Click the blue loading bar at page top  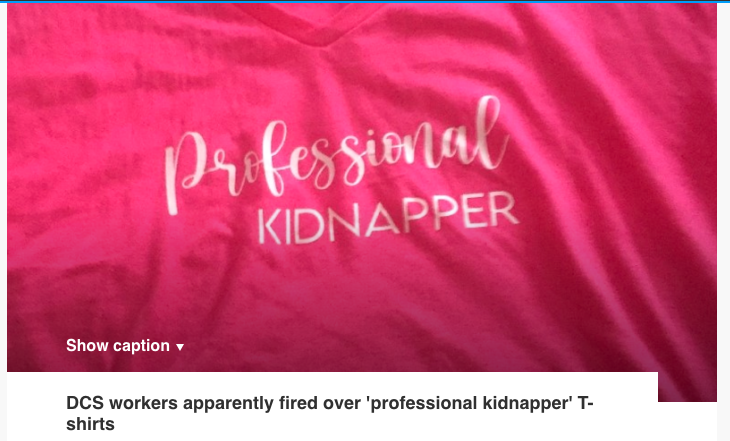[365, 1]
